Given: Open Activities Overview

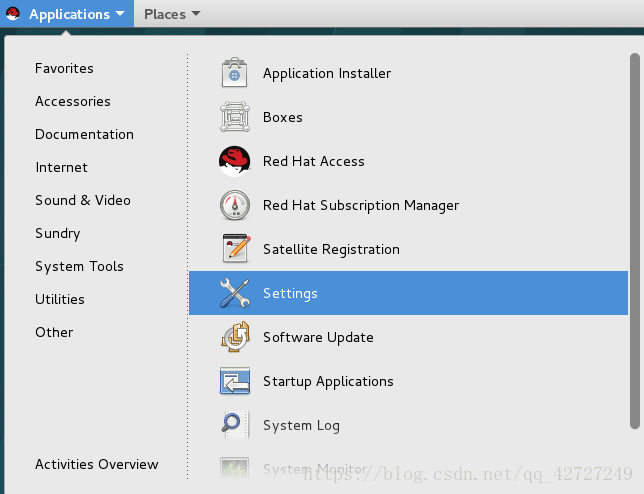Looking at the screenshot, I should [x=97, y=464].
